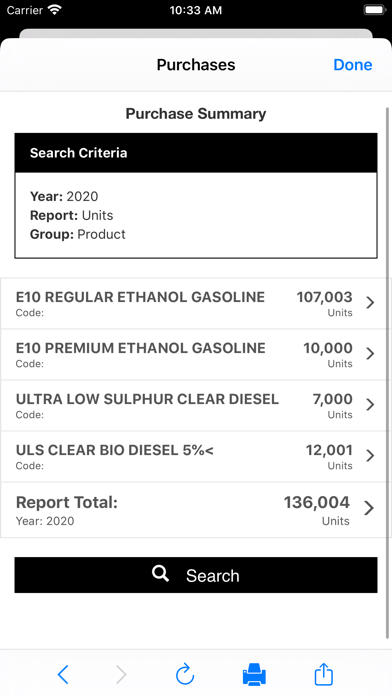Tap Done to close Purchases

pyautogui.click(x=353, y=65)
